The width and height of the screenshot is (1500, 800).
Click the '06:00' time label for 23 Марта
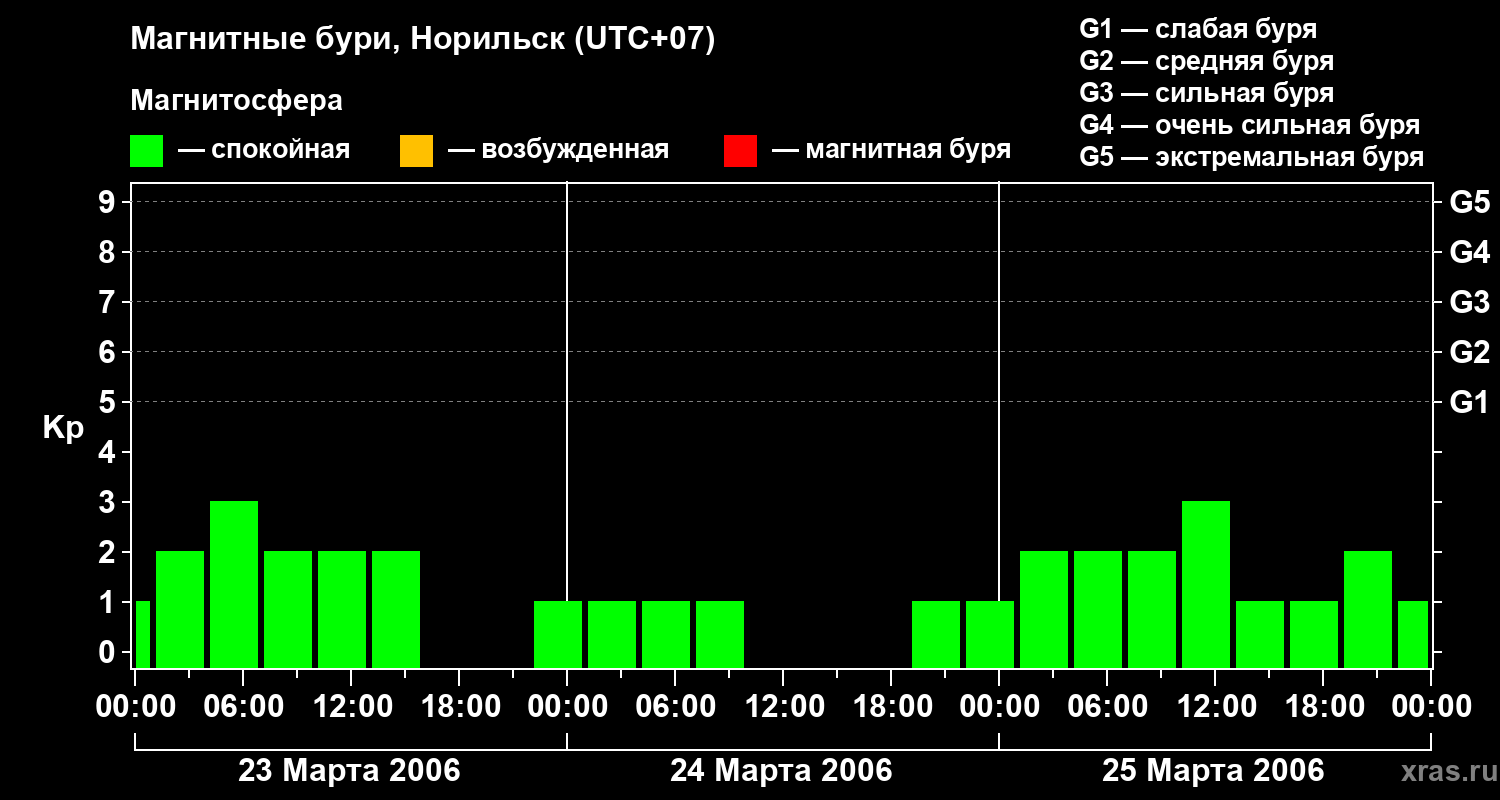pyautogui.click(x=243, y=707)
